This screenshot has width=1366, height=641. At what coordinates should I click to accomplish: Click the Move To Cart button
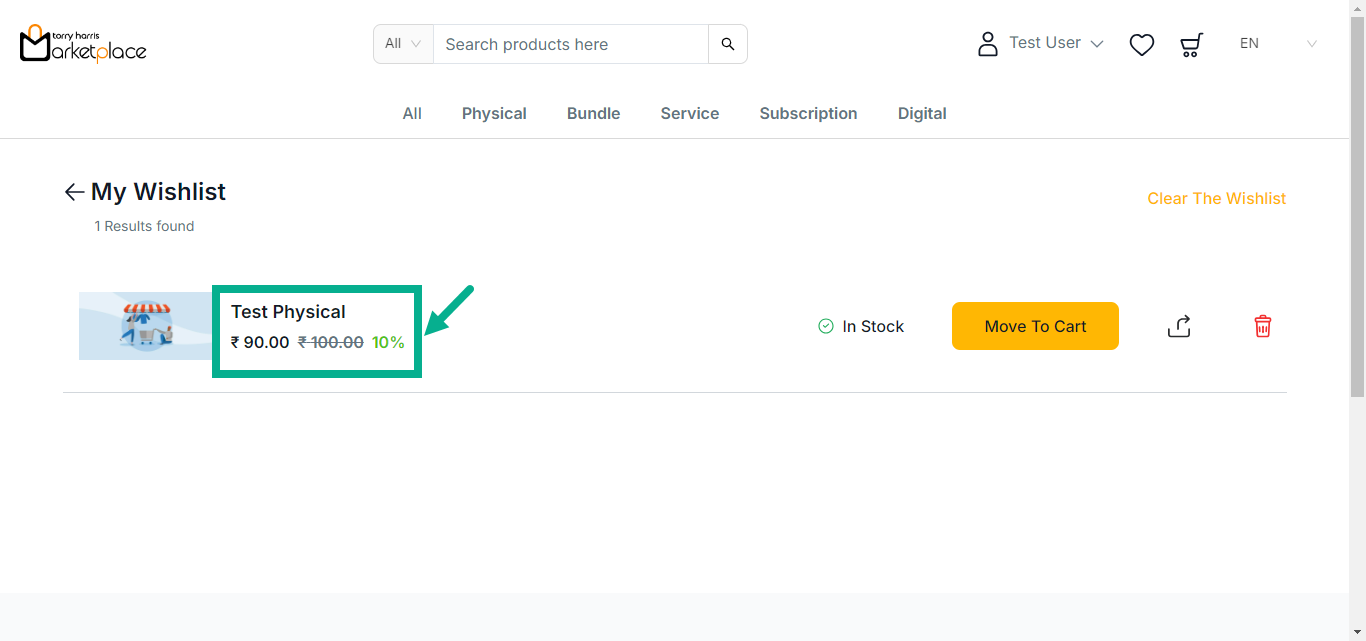click(1035, 326)
